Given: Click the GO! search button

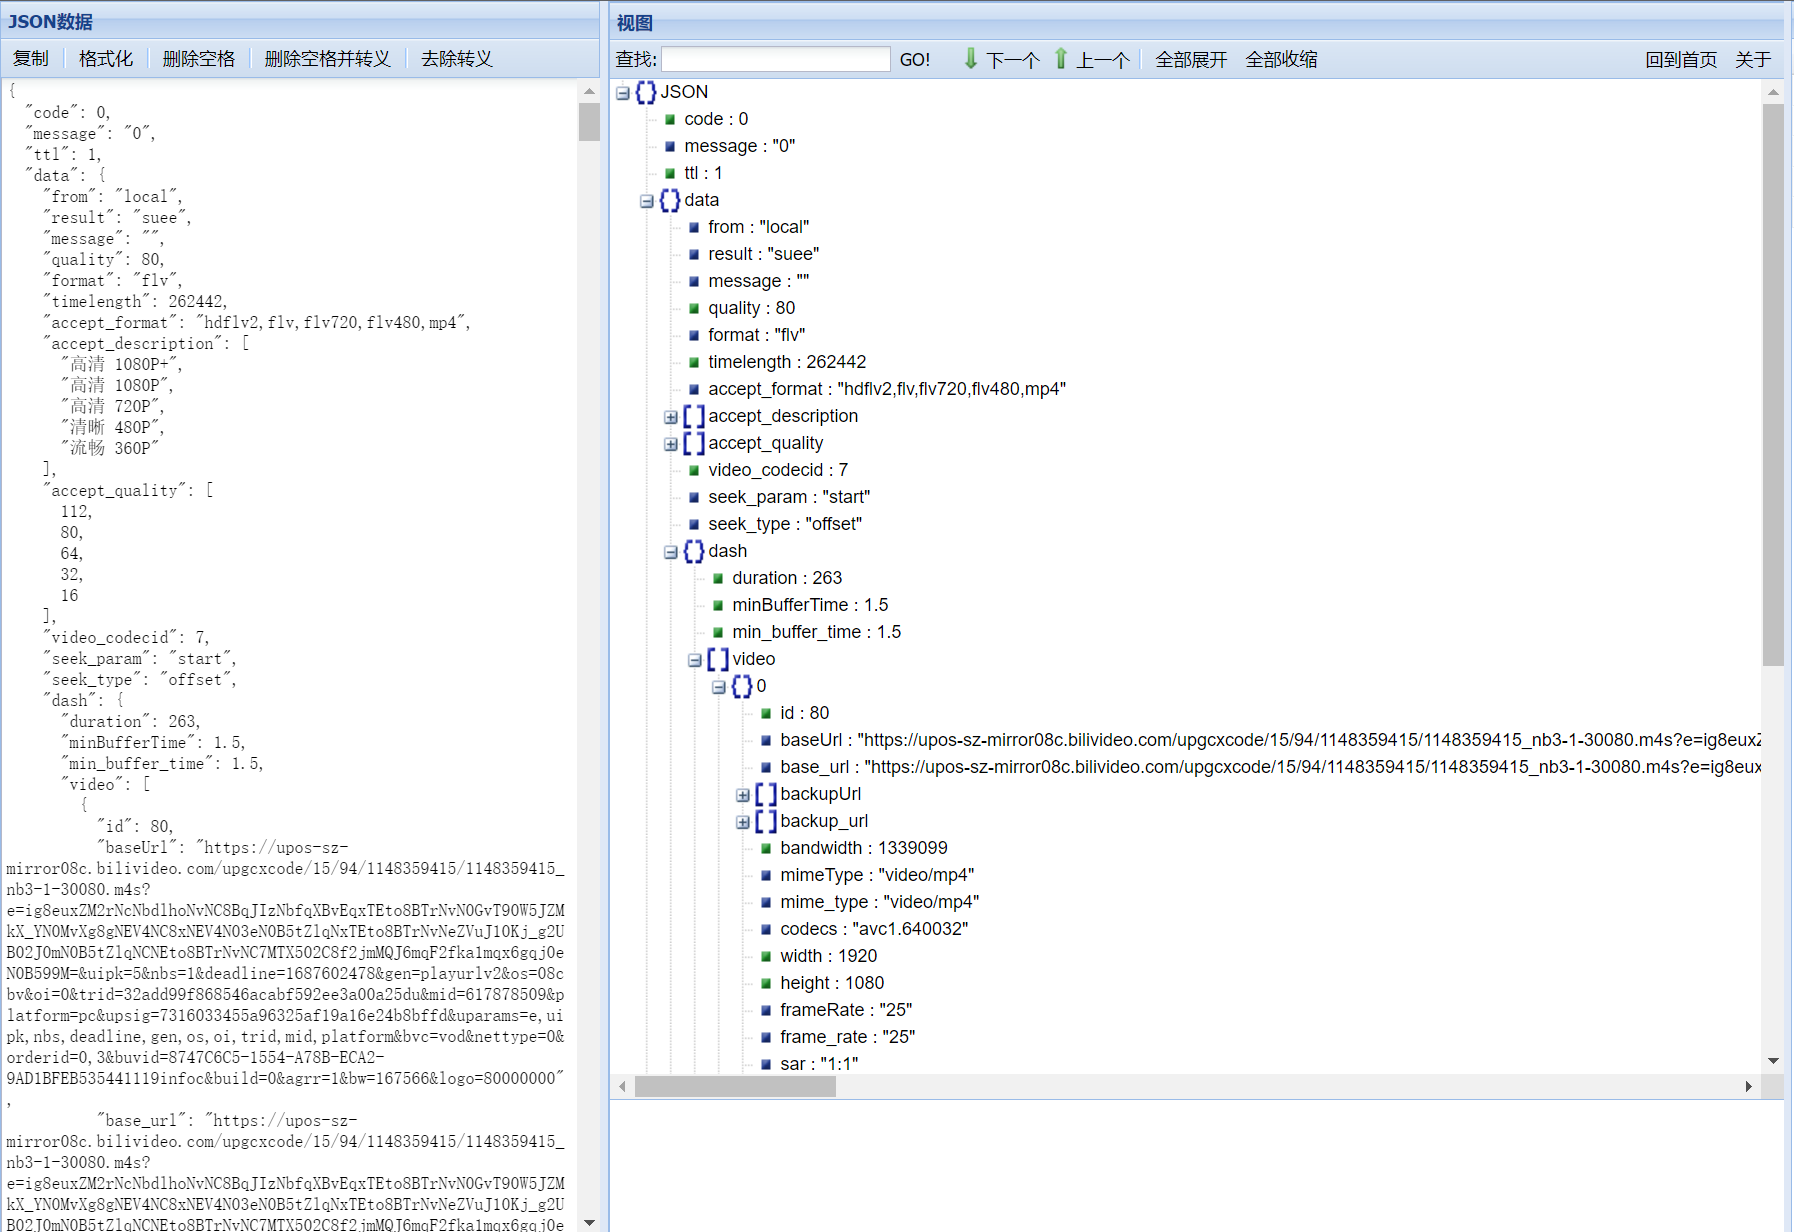Looking at the screenshot, I should (915, 60).
